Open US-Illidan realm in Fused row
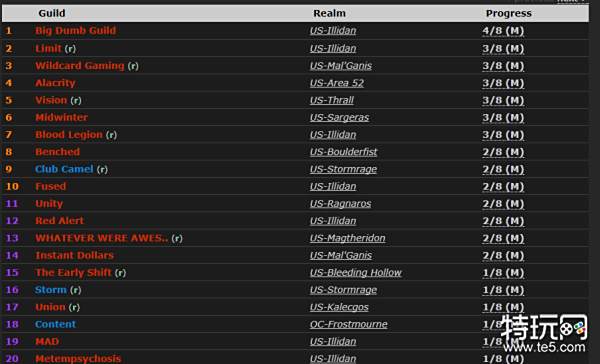This screenshot has width=600, height=364. pyautogui.click(x=333, y=186)
